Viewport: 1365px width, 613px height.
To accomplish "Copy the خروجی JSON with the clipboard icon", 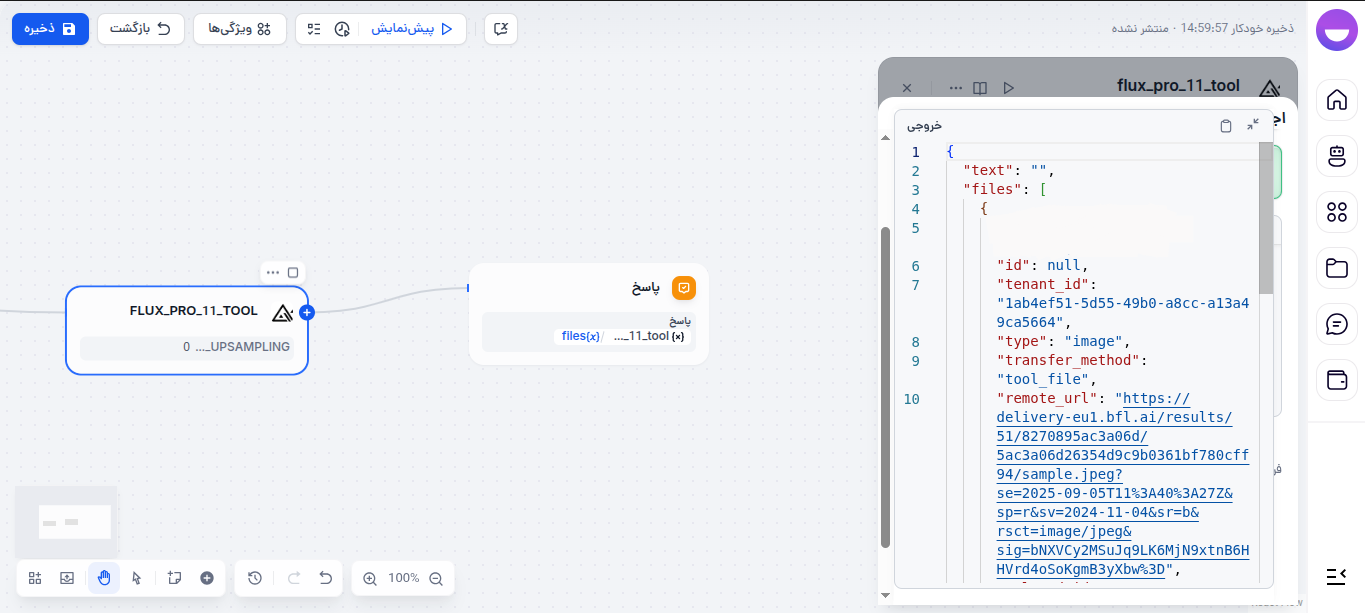I will pos(1226,125).
